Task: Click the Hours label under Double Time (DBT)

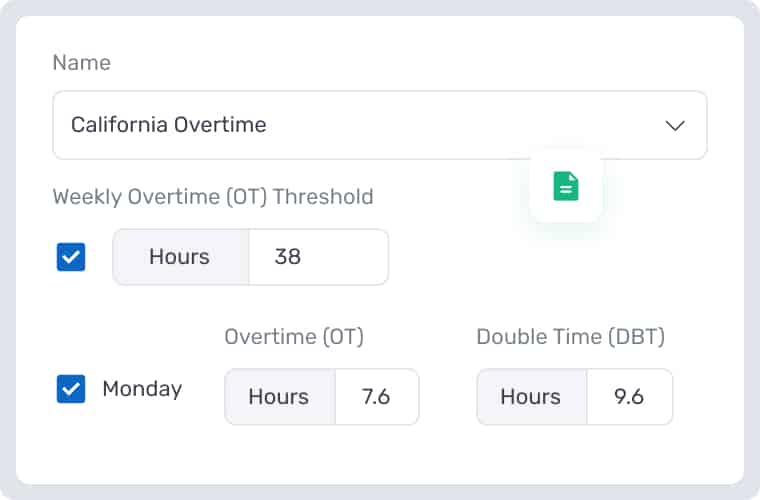Action: pyautogui.click(x=531, y=397)
